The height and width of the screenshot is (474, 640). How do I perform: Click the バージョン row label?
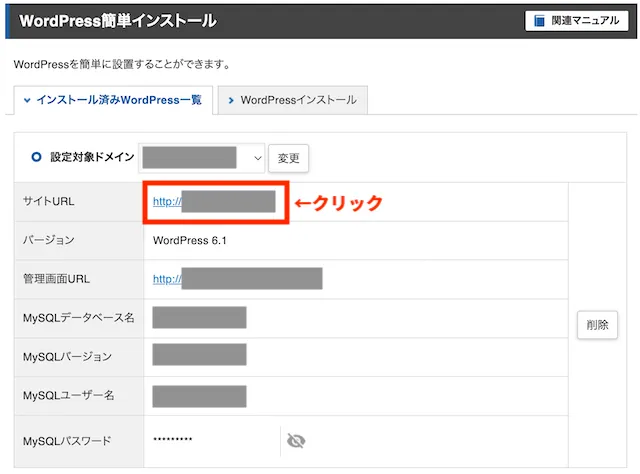pyautogui.click(x=49, y=240)
